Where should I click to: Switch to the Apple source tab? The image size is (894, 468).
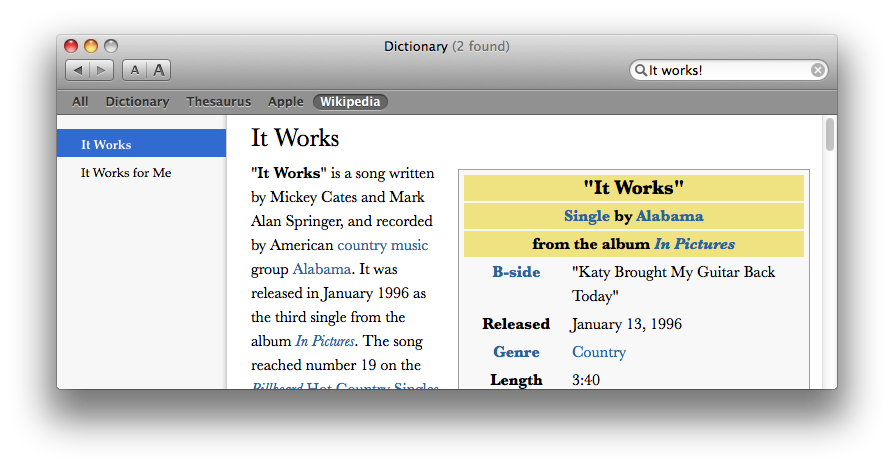[286, 101]
